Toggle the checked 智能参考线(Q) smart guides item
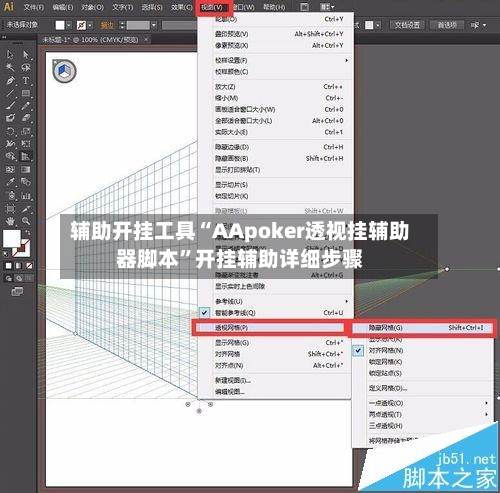Viewport: 500px width, 493px height. [x=275, y=313]
